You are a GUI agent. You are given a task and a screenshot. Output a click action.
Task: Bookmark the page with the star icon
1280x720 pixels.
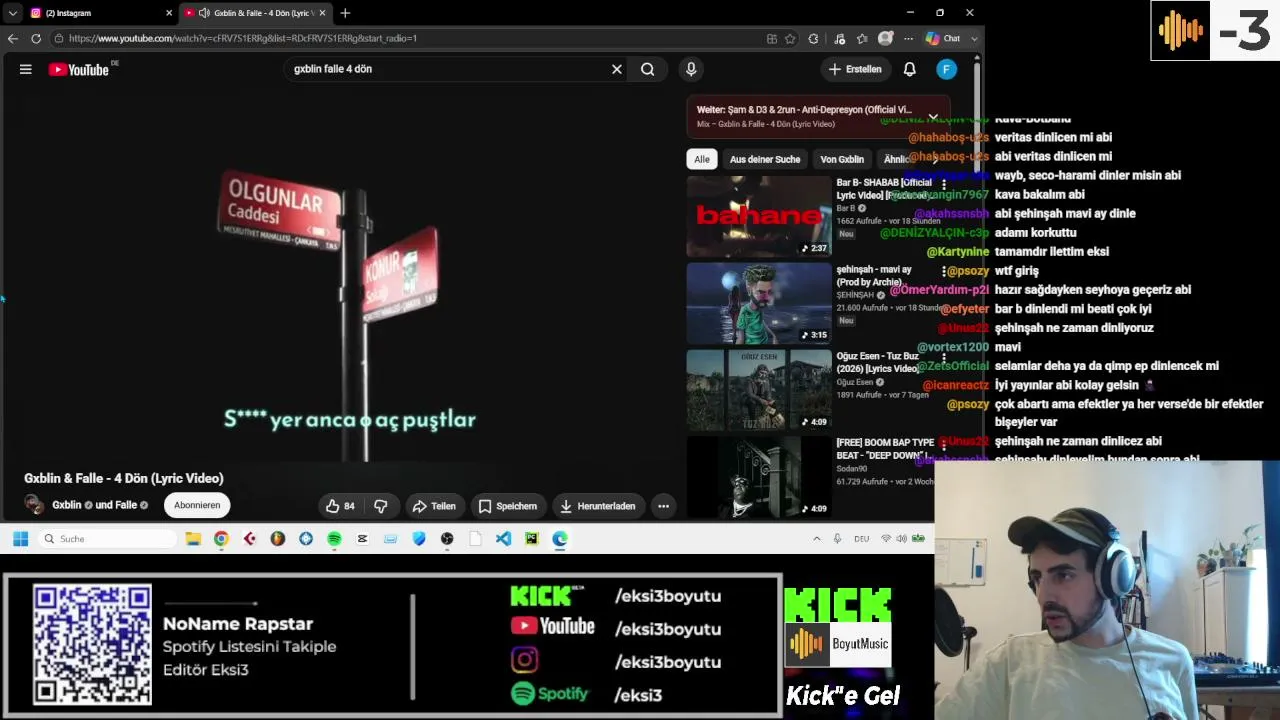pos(790,38)
